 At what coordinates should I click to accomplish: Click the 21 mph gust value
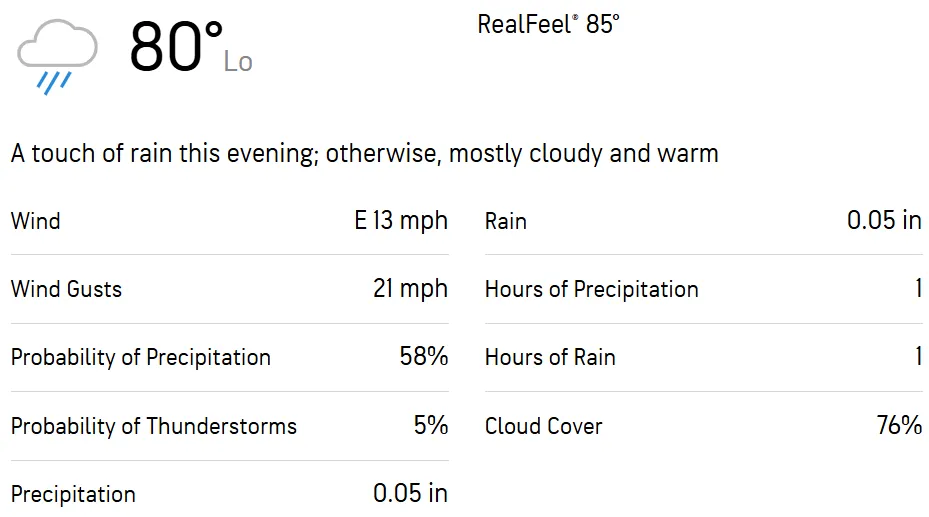click(x=410, y=290)
